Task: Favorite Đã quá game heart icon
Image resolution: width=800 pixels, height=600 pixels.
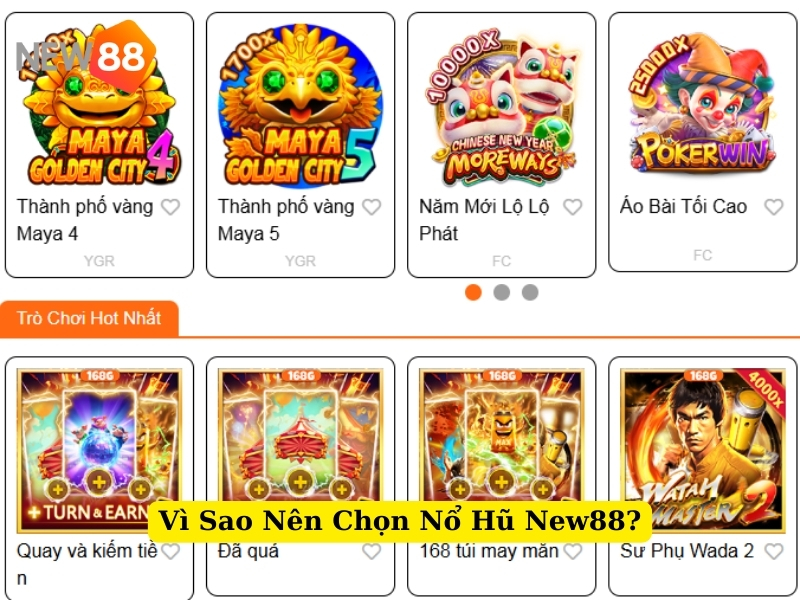Action: 371,552
